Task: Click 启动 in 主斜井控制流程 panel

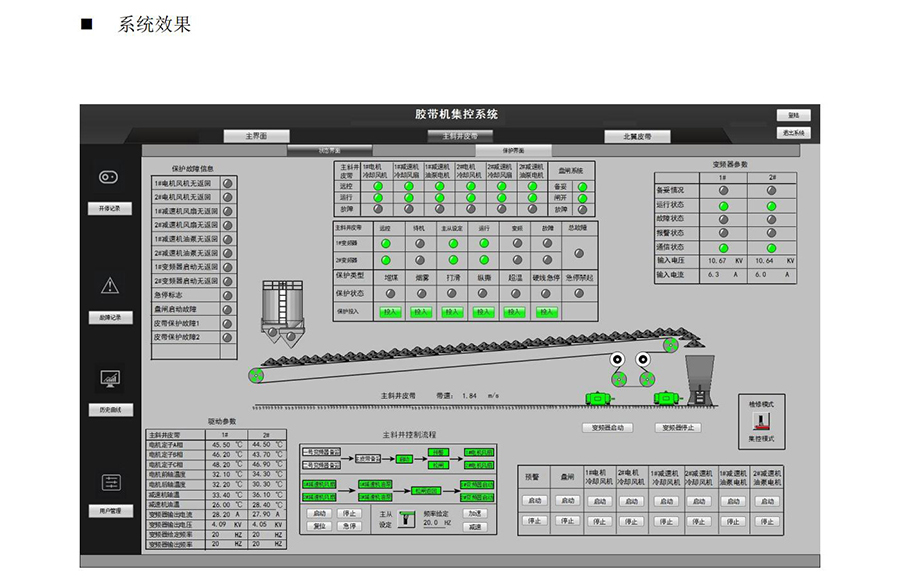Action: [320, 513]
